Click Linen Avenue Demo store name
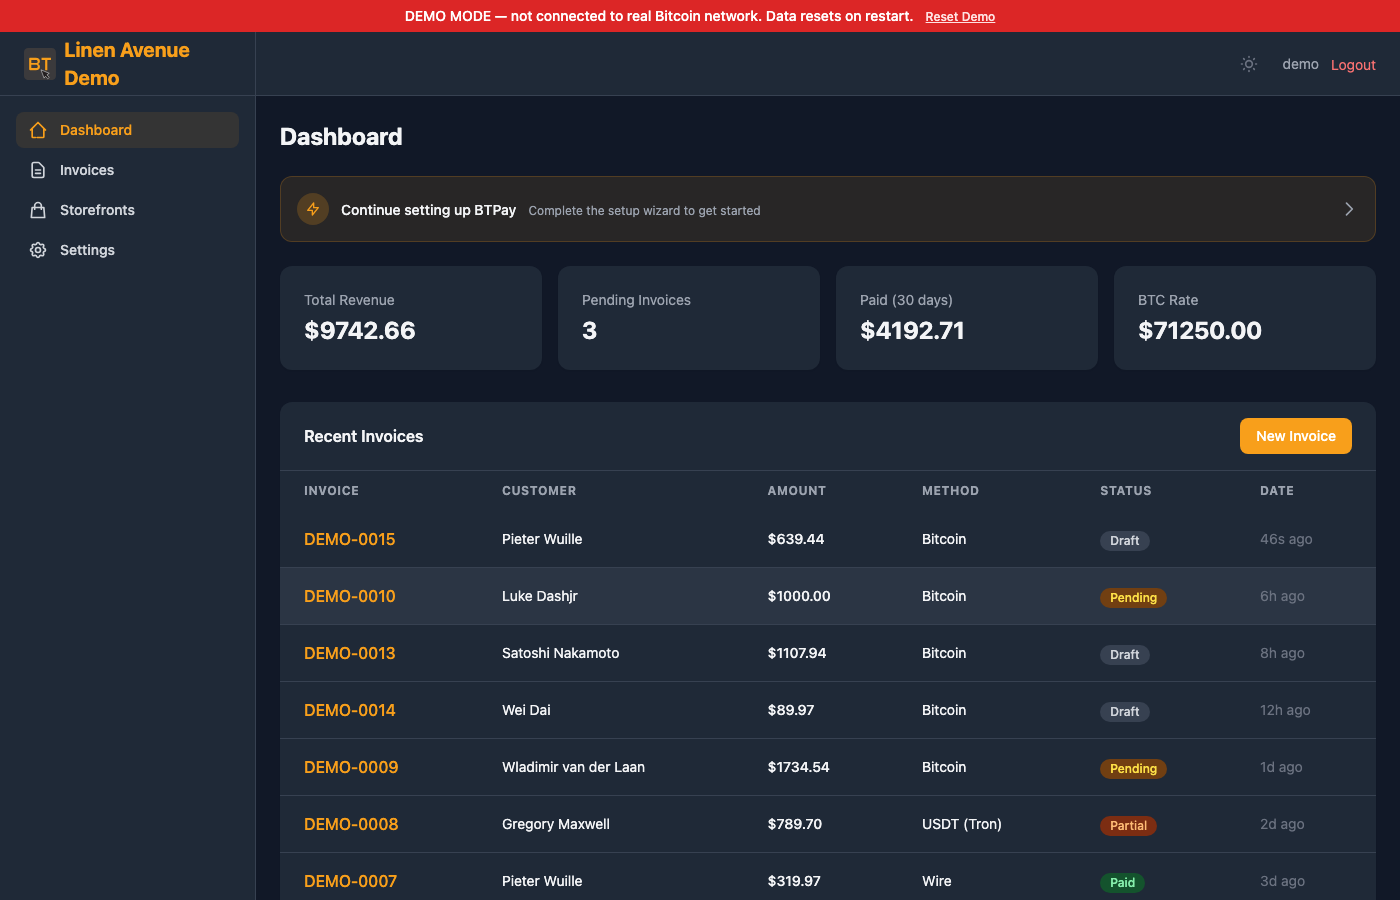This screenshot has width=1400, height=900. coord(127,64)
